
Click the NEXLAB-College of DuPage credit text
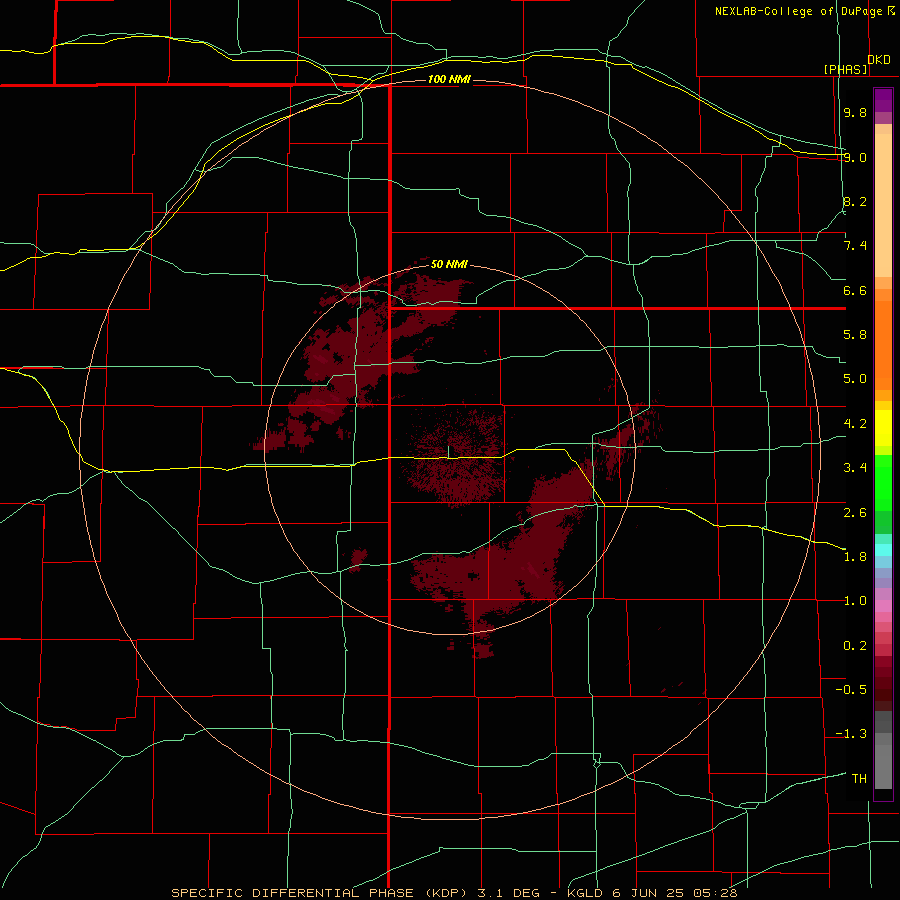click(x=800, y=11)
